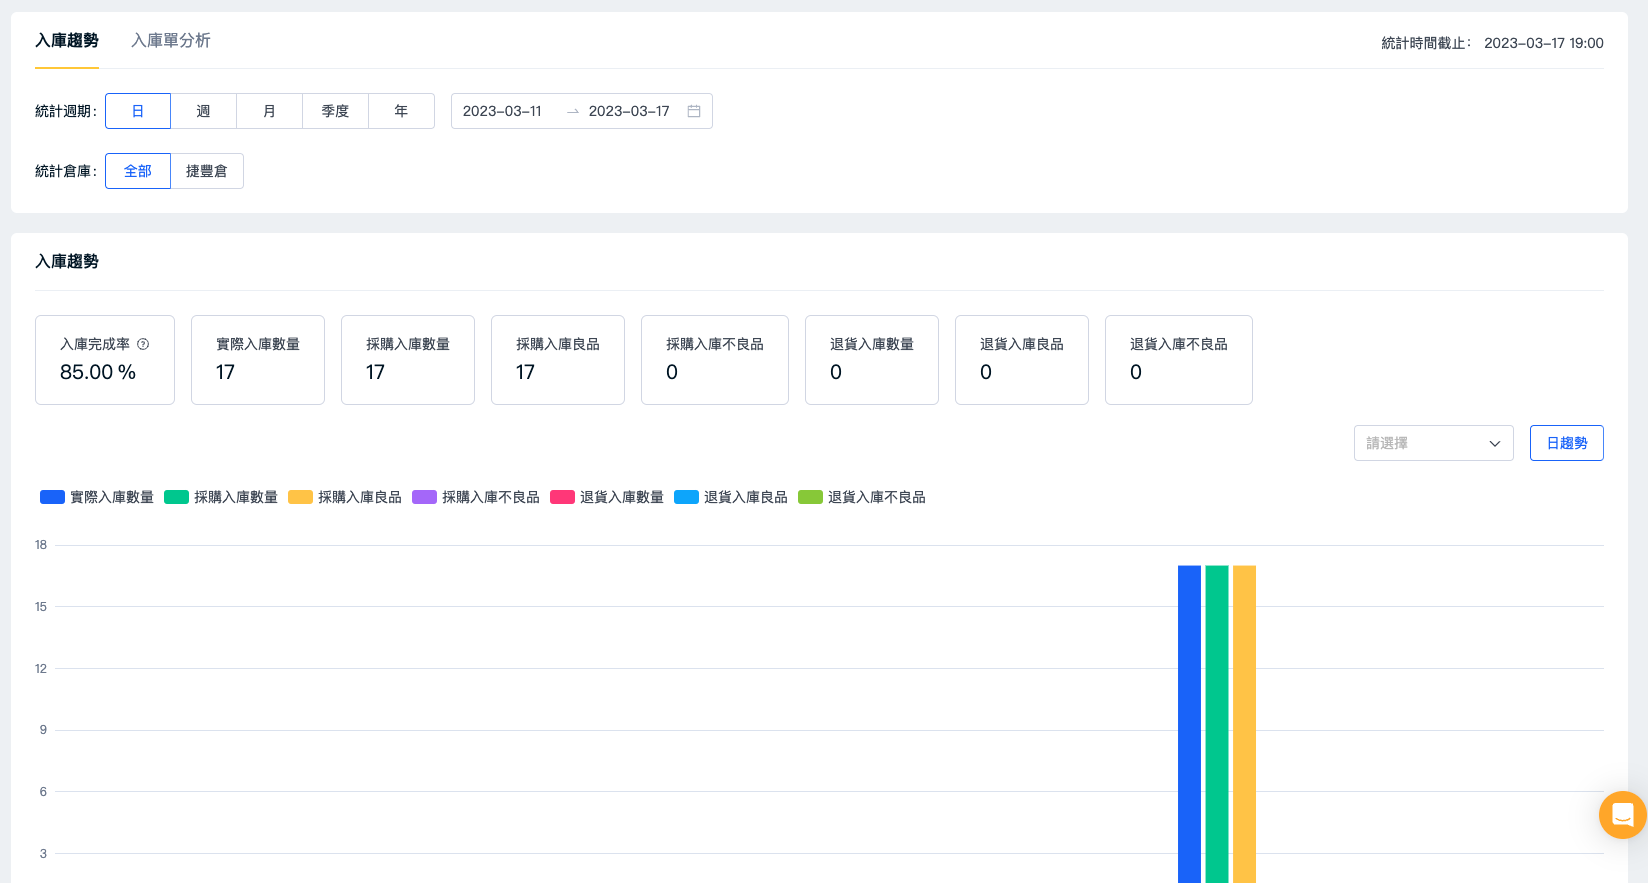
Task: Toggle 實際入庫數量 legend series
Action: (x=97, y=497)
